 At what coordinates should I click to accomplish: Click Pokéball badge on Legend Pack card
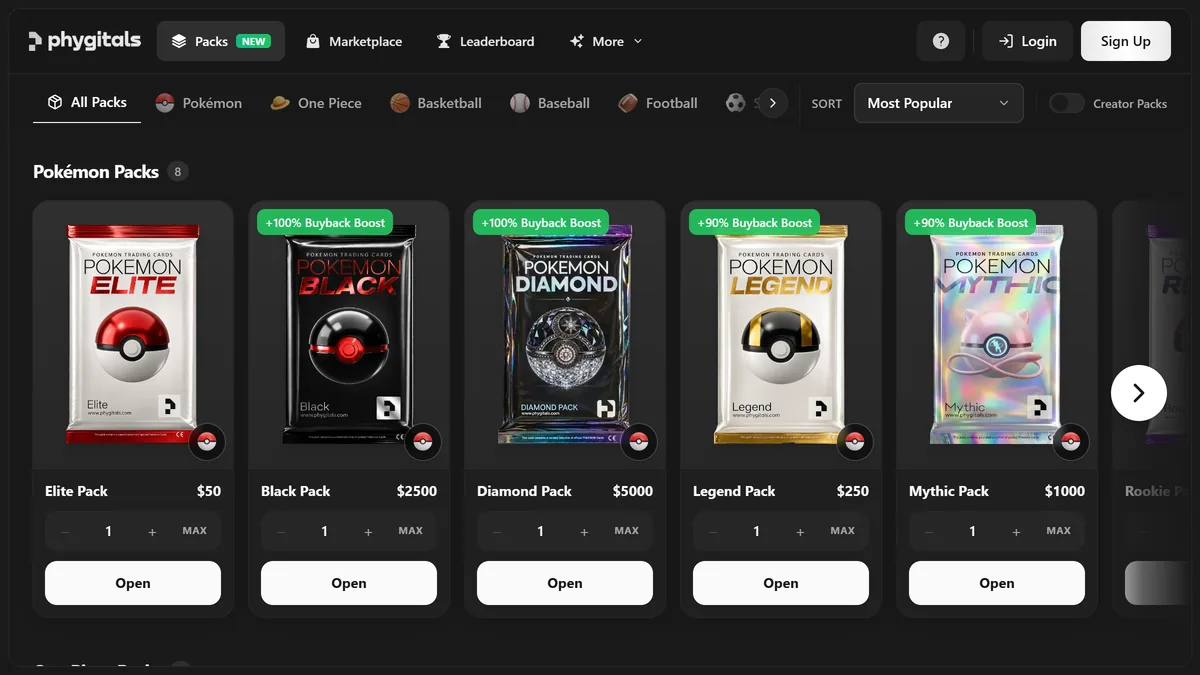(855, 442)
